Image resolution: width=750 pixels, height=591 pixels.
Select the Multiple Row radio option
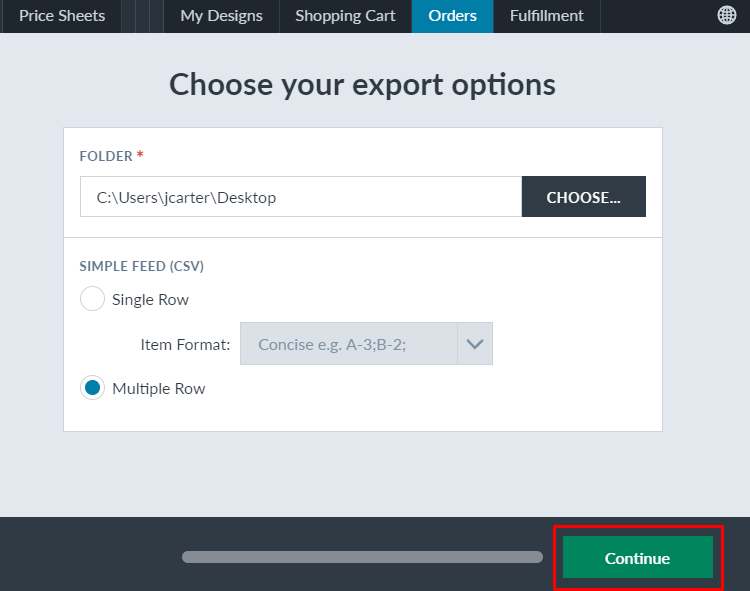(92, 388)
